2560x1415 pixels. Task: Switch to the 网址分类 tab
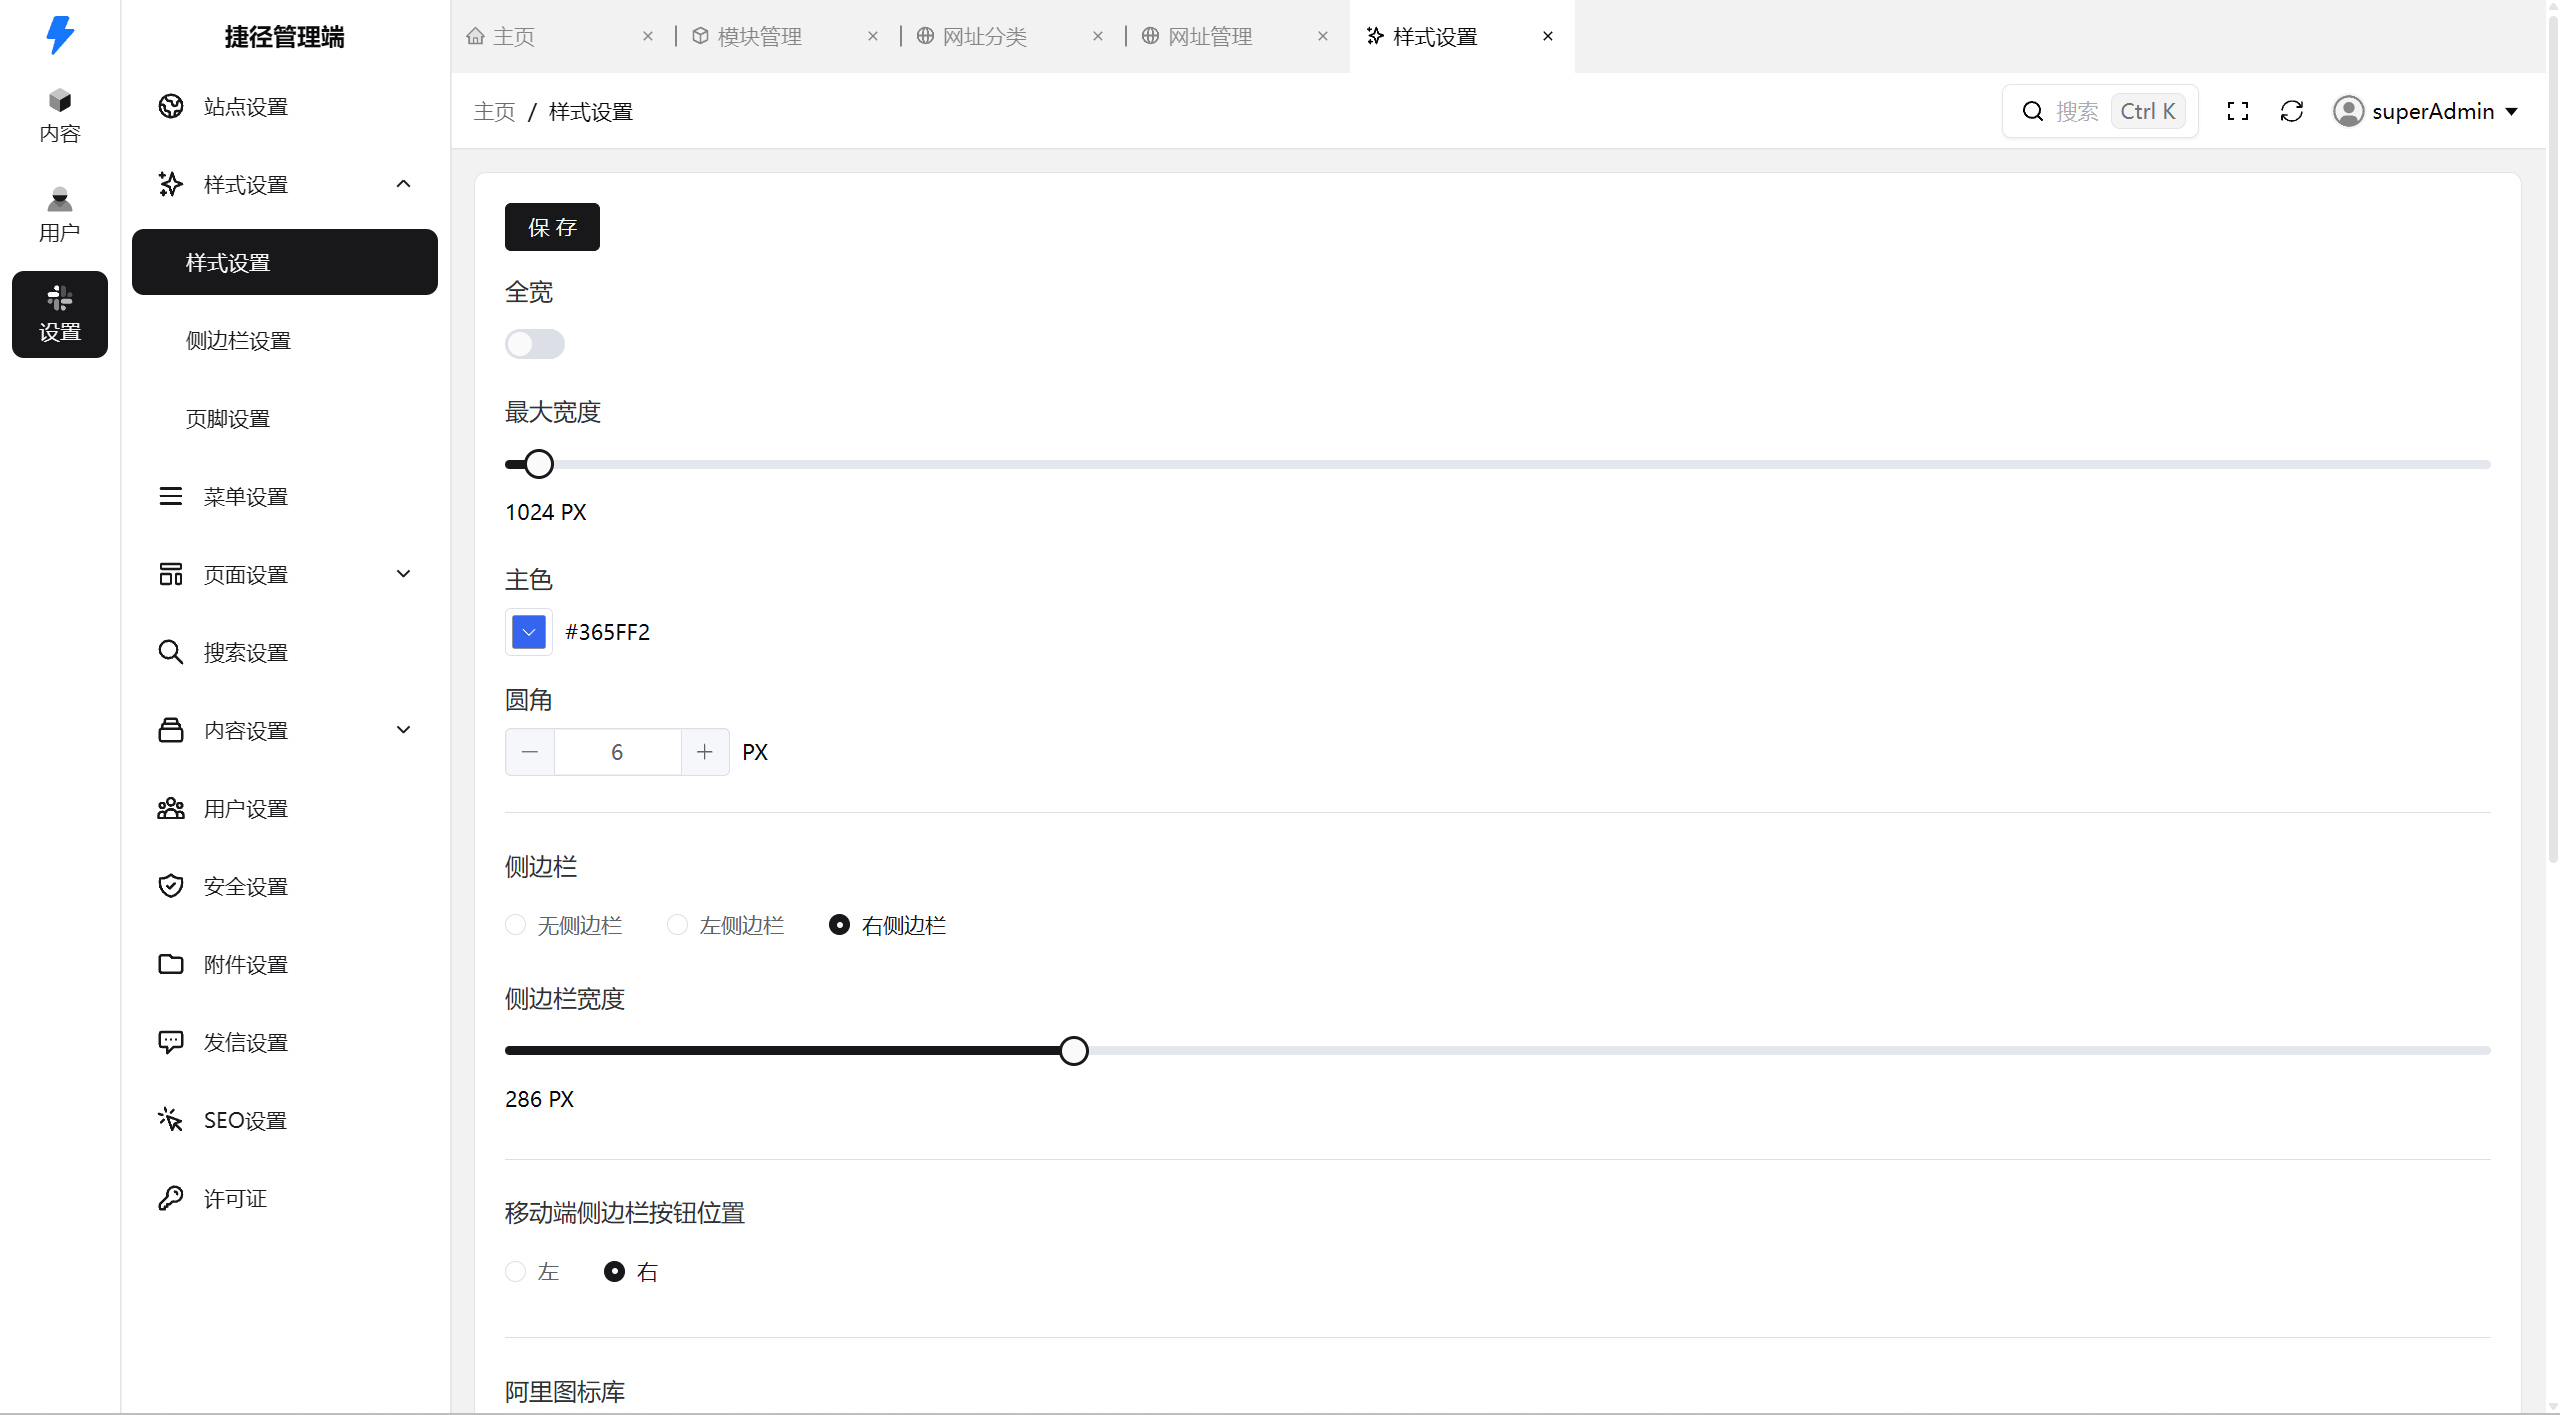[x=1013, y=36]
